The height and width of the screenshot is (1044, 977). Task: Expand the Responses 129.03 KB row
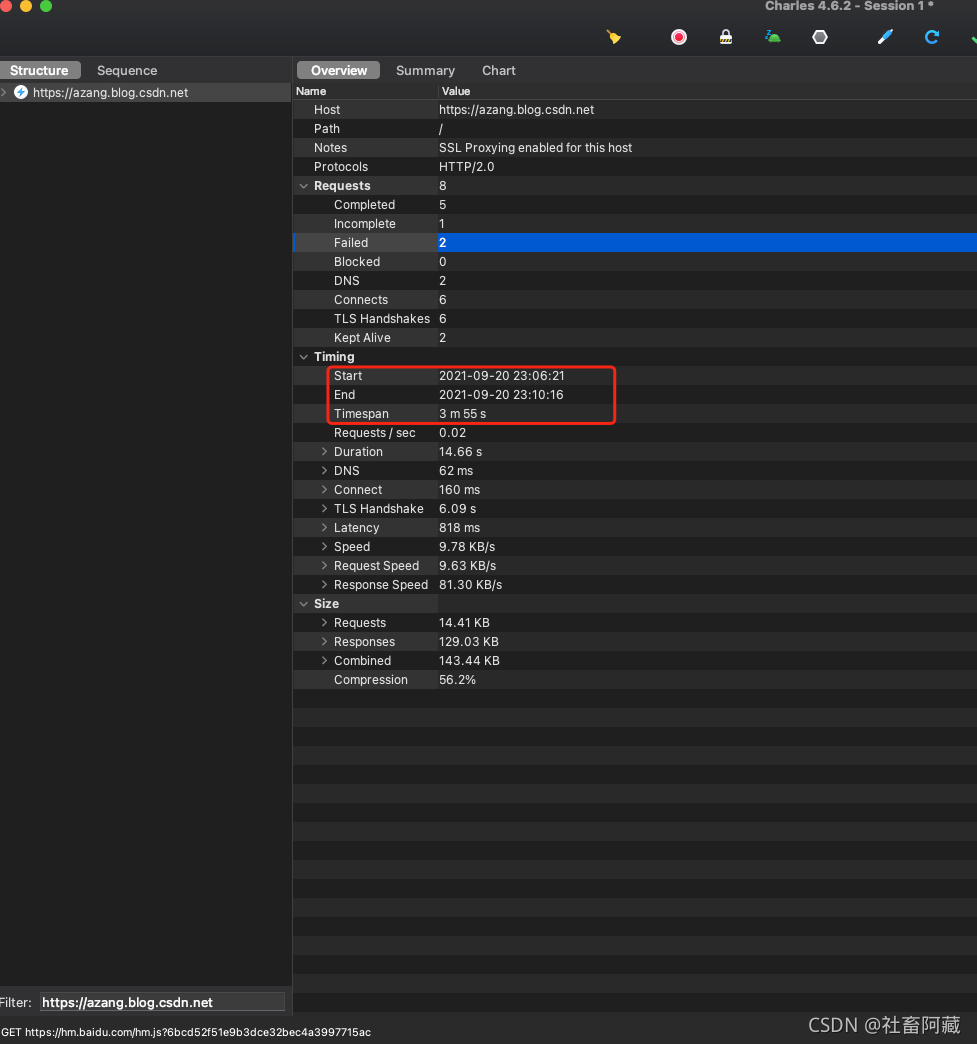324,642
